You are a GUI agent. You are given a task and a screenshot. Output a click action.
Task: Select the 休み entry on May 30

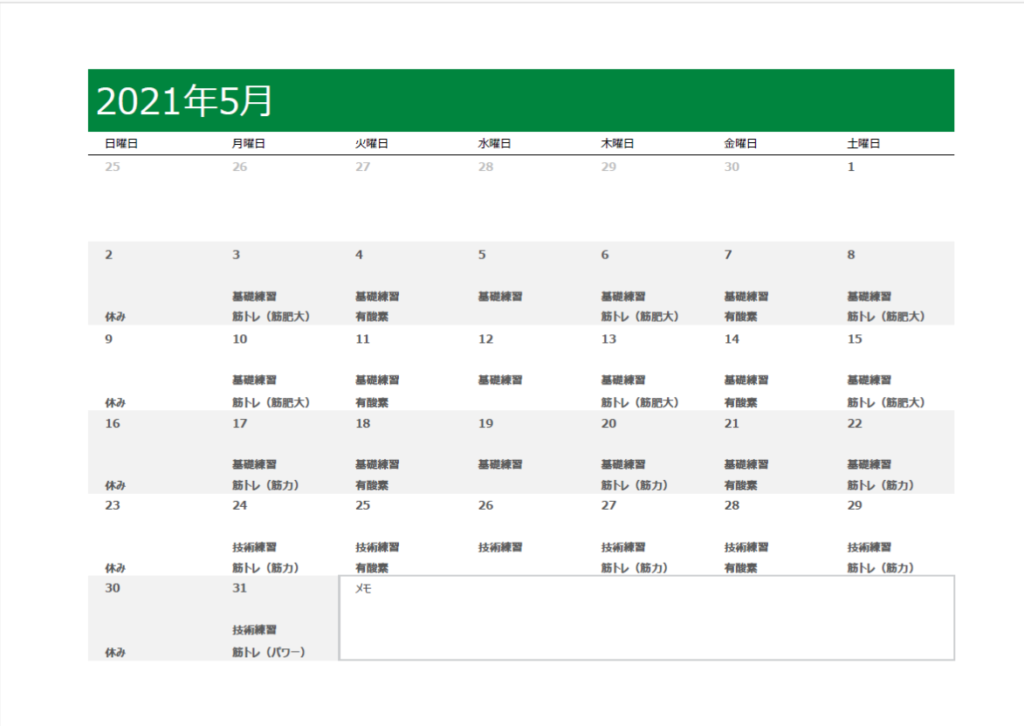pyautogui.click(x=115, y=652)
